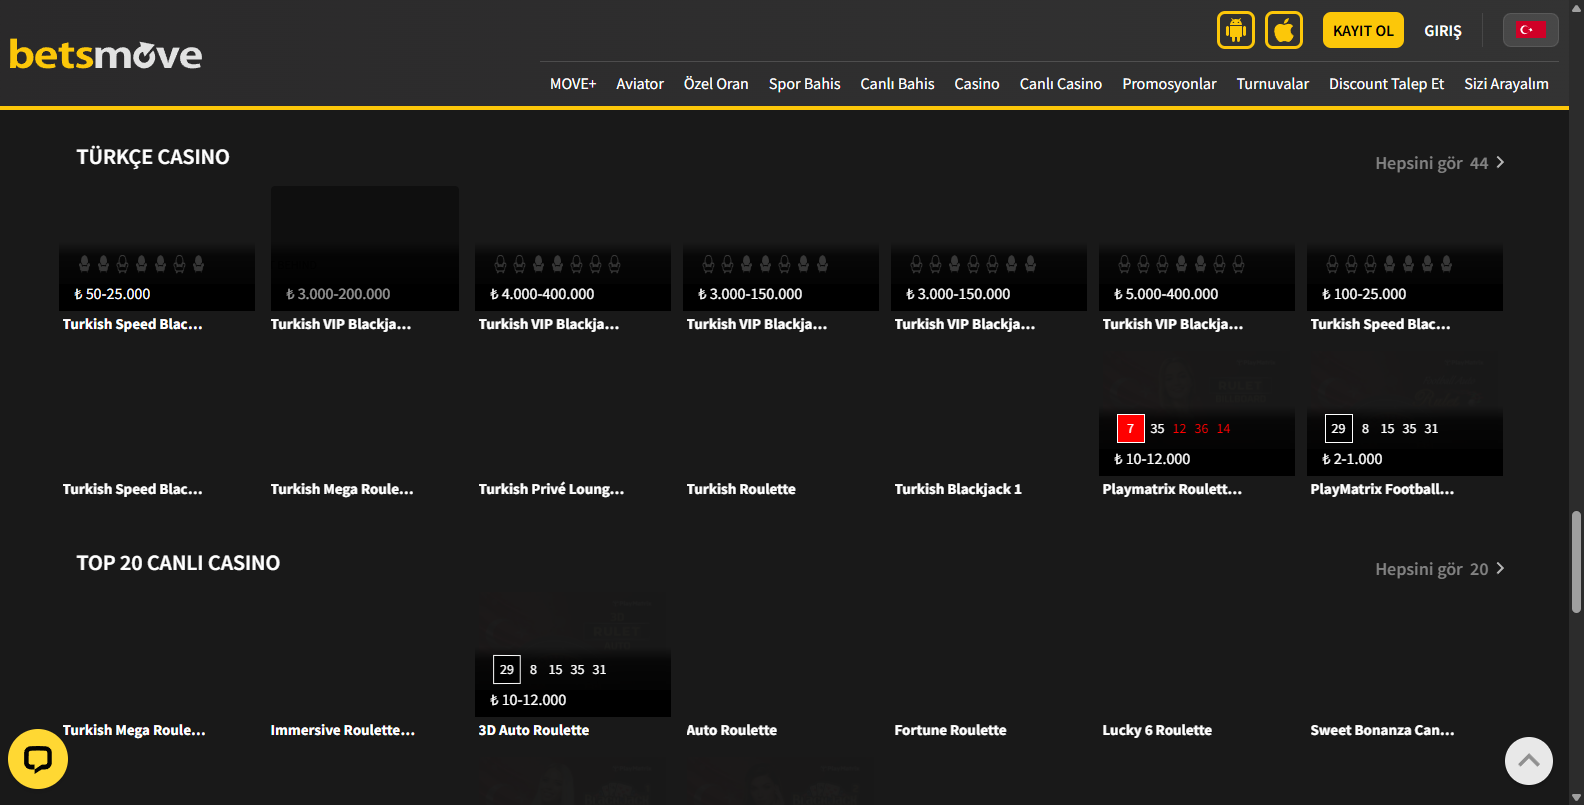Click the Turkish Blackjack 1 title

(958, 489)
